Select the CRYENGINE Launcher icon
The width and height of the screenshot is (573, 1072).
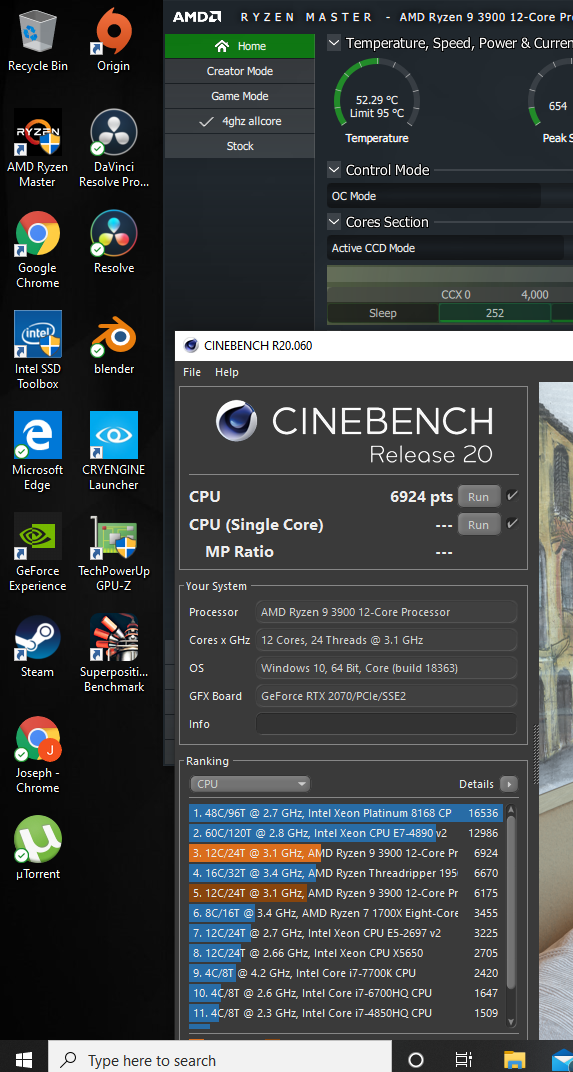[114, 451]
